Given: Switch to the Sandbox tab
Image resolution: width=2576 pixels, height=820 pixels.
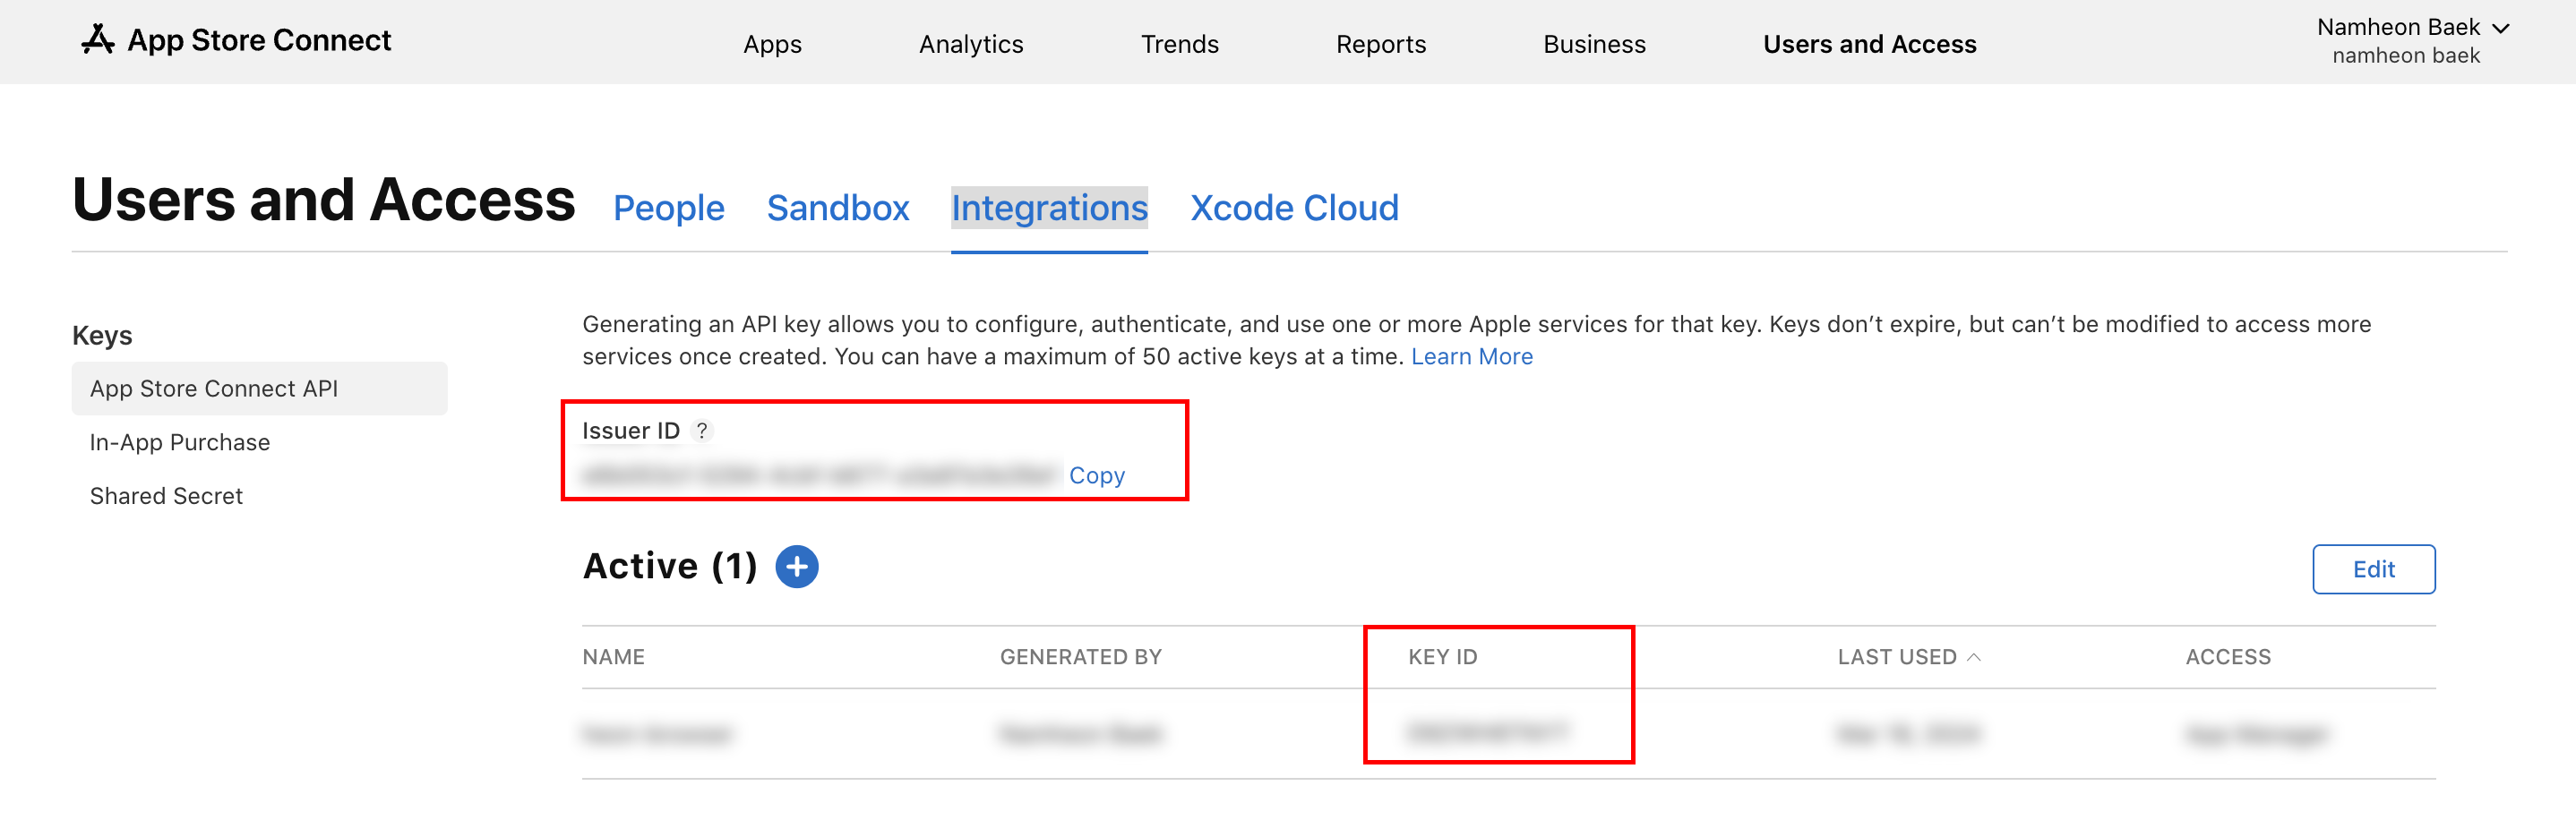Looking at the screenshot, I should [837, 208].
